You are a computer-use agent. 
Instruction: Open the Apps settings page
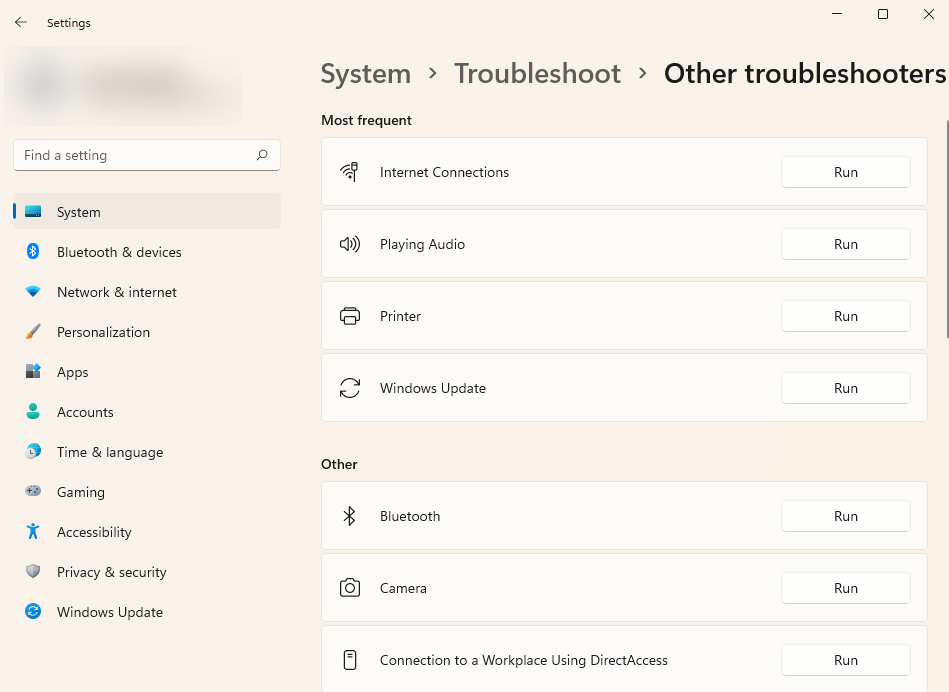click(x=73, y=372)
